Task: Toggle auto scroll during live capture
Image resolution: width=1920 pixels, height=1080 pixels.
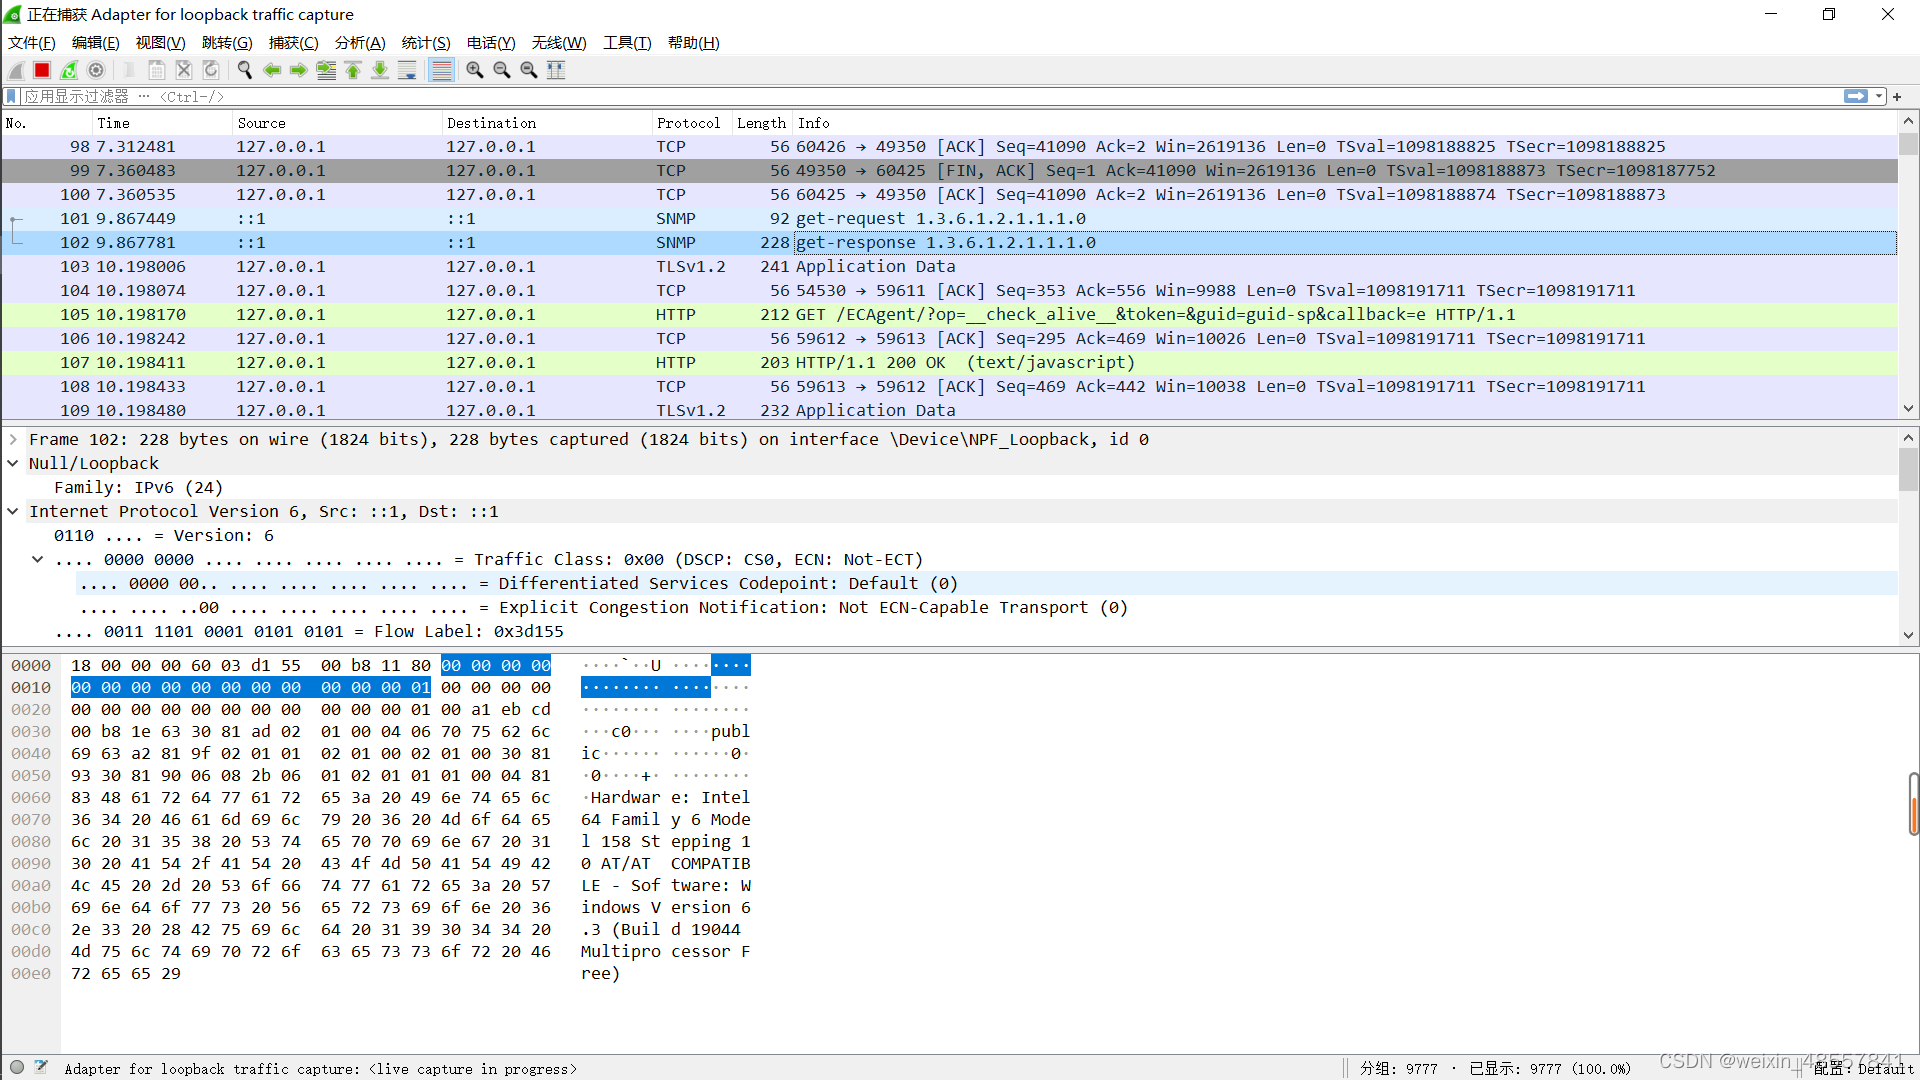Action: [407, 70]
